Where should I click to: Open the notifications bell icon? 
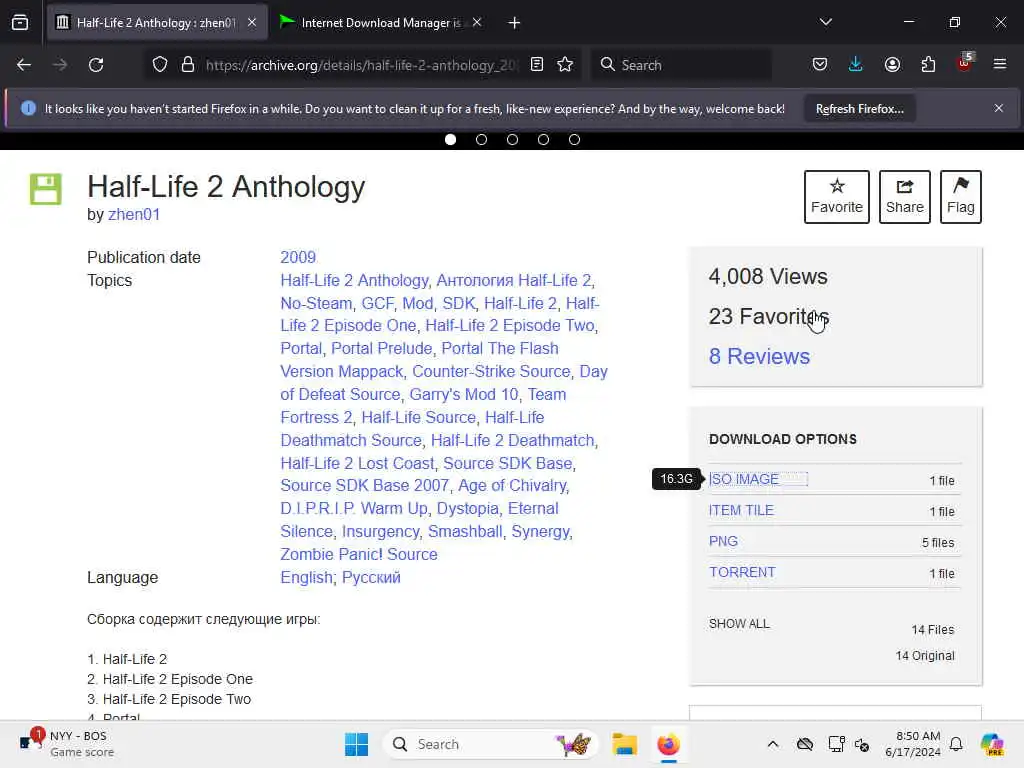pos(956,744)
